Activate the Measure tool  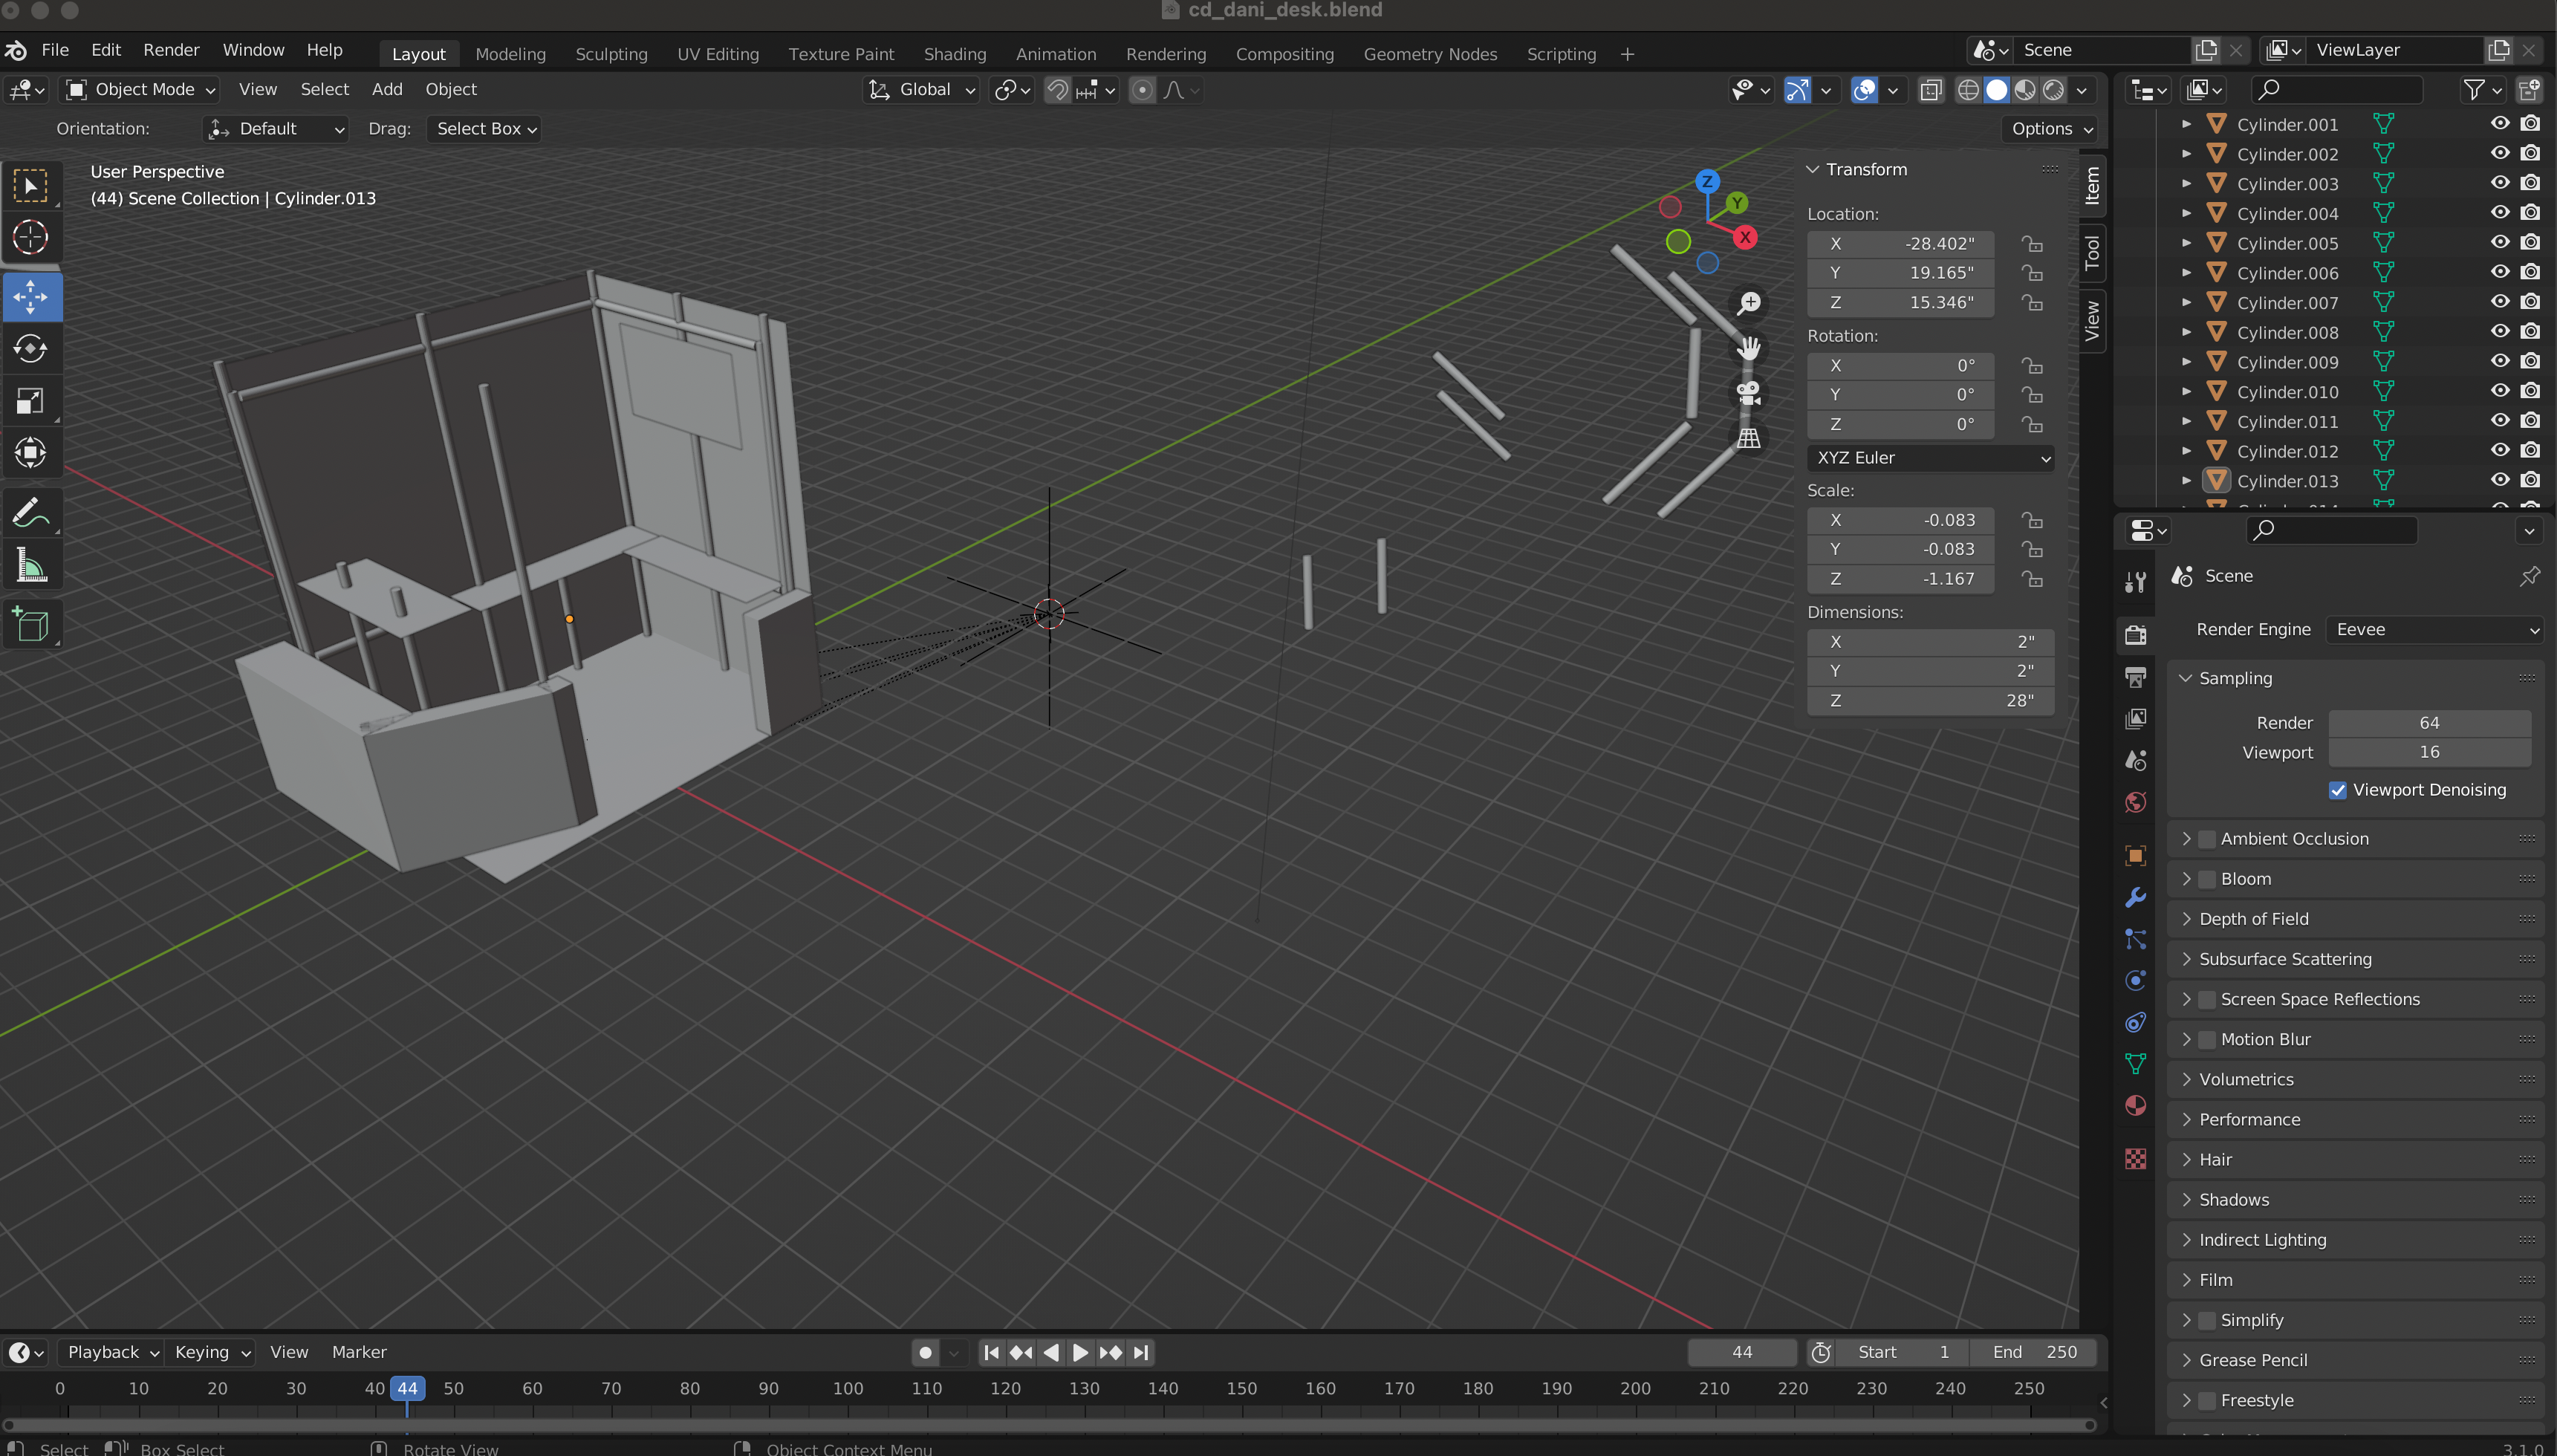(x=30, y=566)
